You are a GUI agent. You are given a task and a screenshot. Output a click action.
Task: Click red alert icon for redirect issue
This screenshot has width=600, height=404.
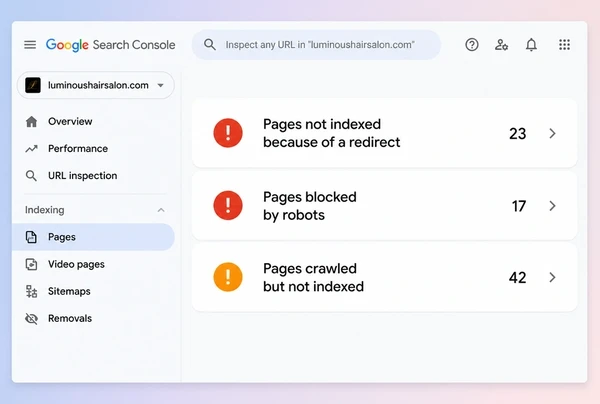pos(228,133)
